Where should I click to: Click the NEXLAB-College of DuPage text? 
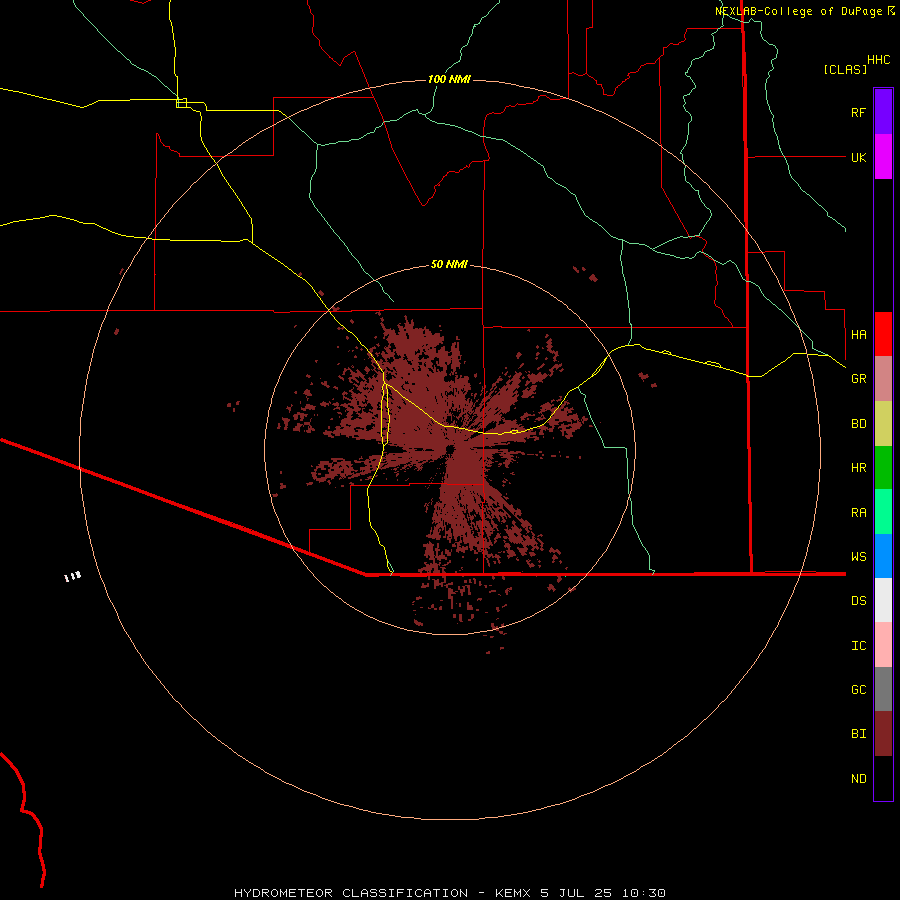tap(798, 11)
